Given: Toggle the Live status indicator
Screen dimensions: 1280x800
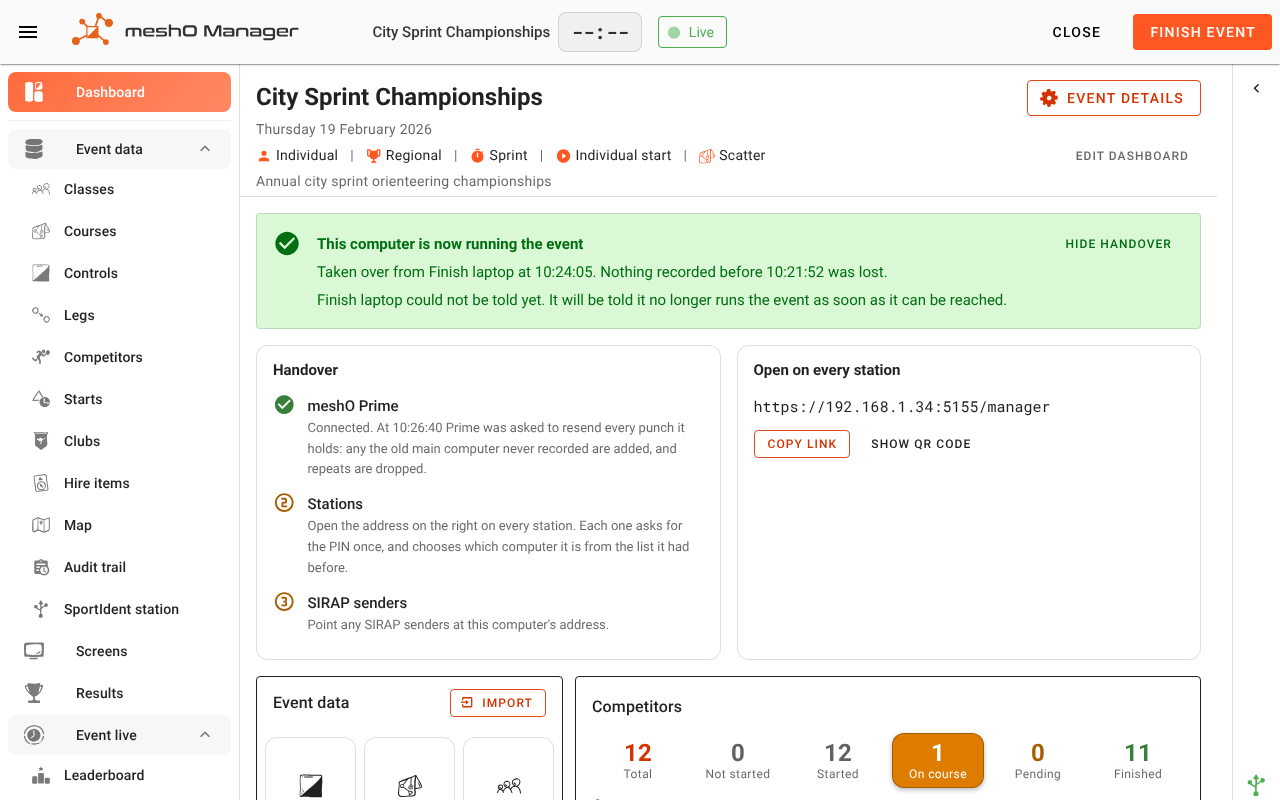Looking at the screenshot, I should coord(692,32).
